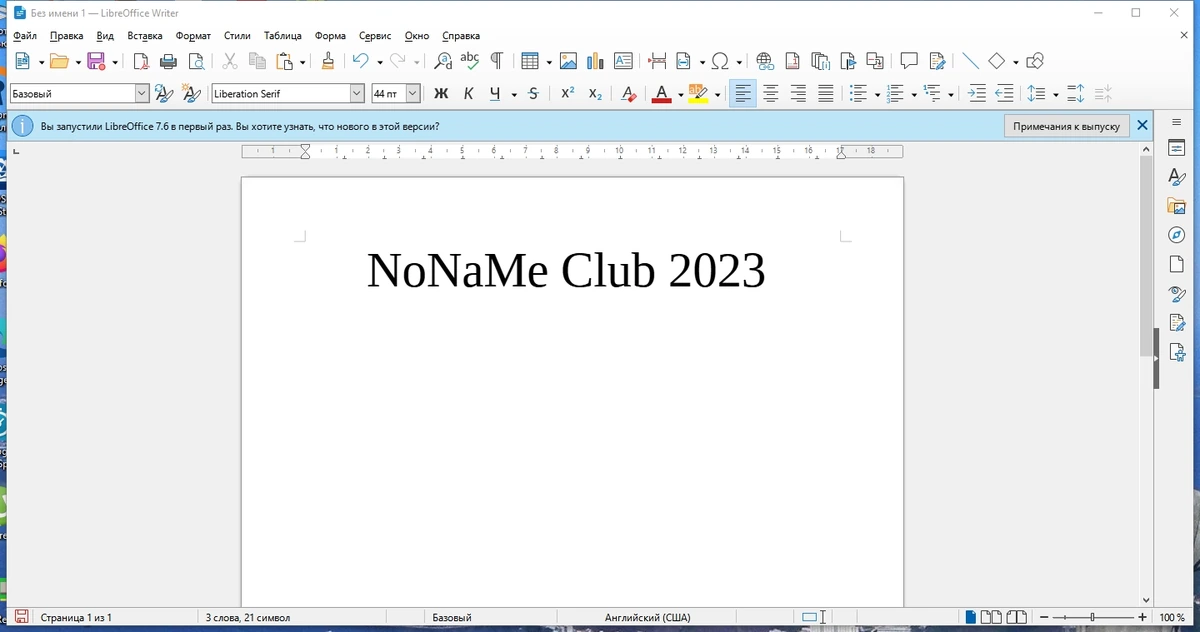This screenshot has width=1200, height=632.
Task: Open the Формат menu
Action: pos(193,36)
